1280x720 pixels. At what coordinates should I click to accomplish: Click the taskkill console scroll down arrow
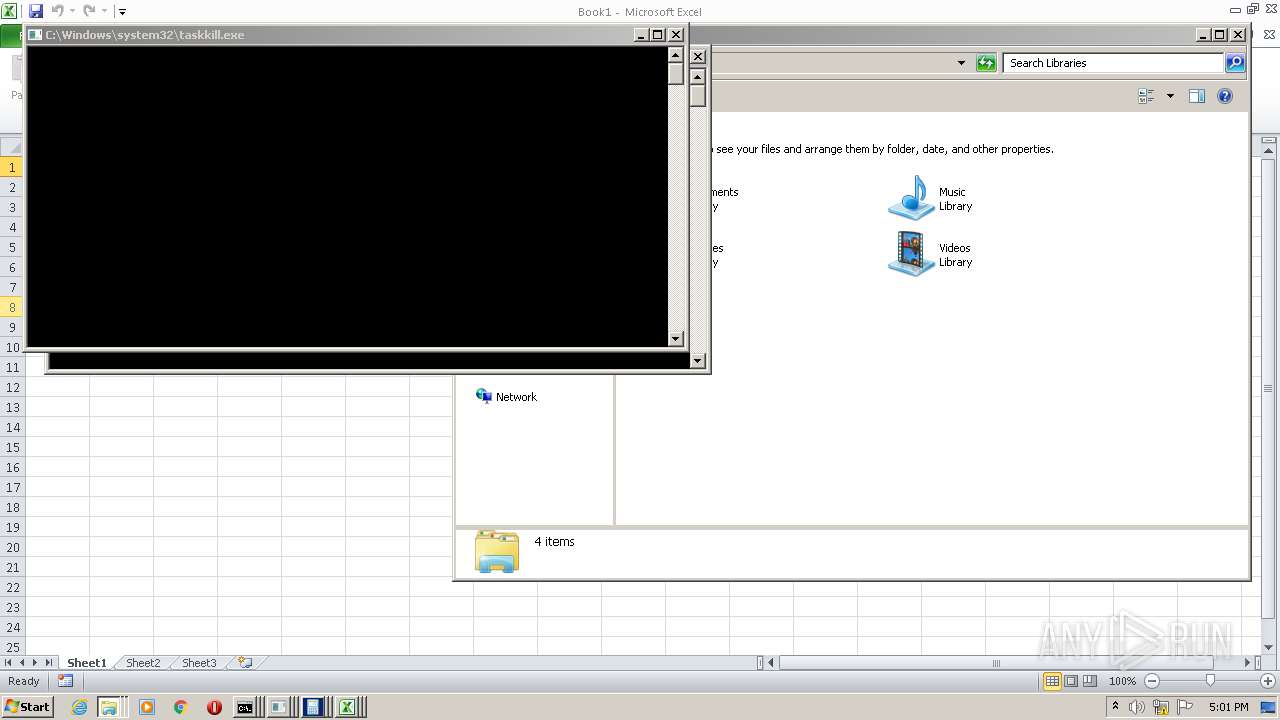pyautogui.click(x=675, y=339)
